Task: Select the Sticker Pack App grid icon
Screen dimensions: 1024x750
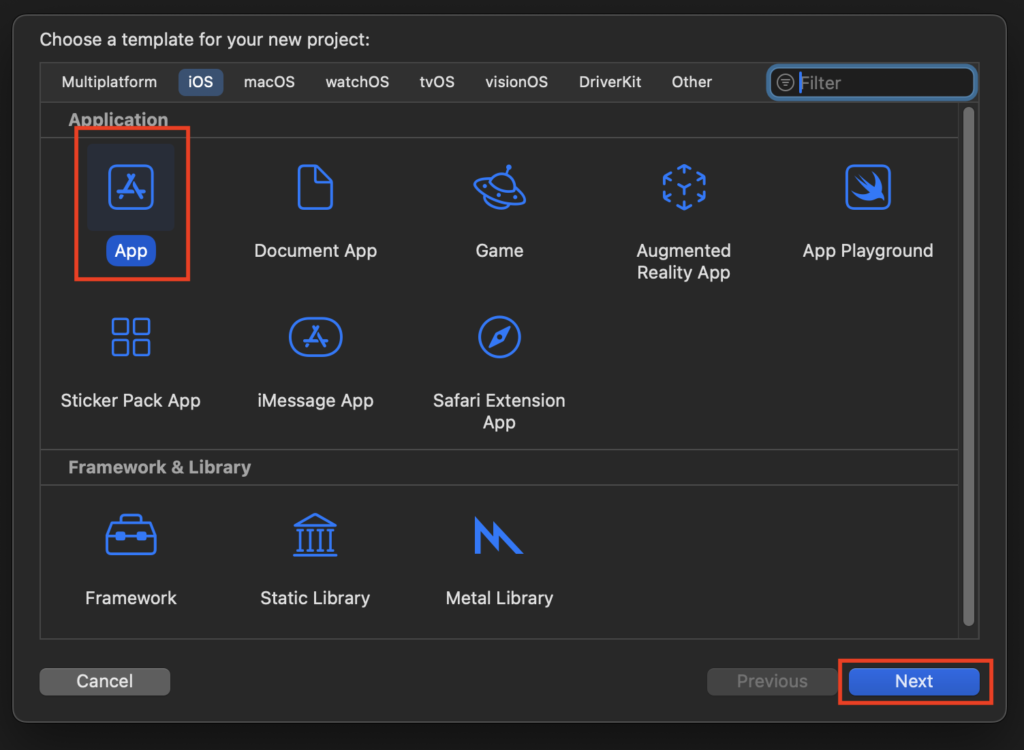Action: (131, 337)
